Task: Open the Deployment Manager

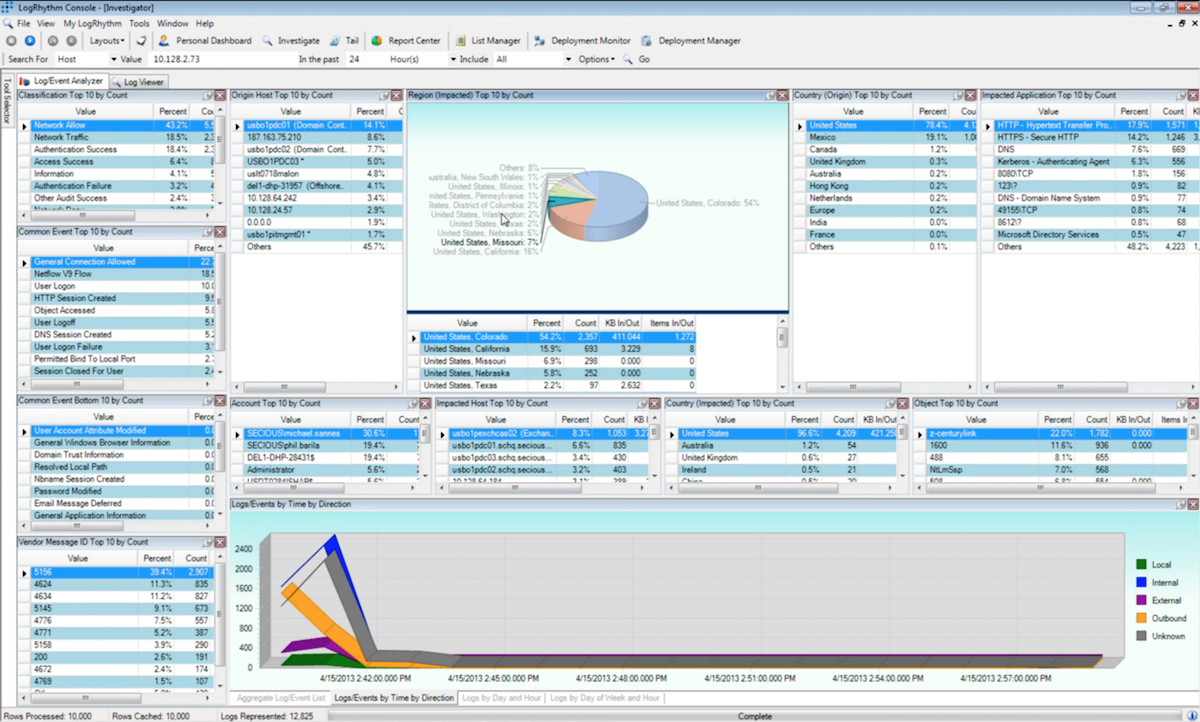Action: pos(691,41)
